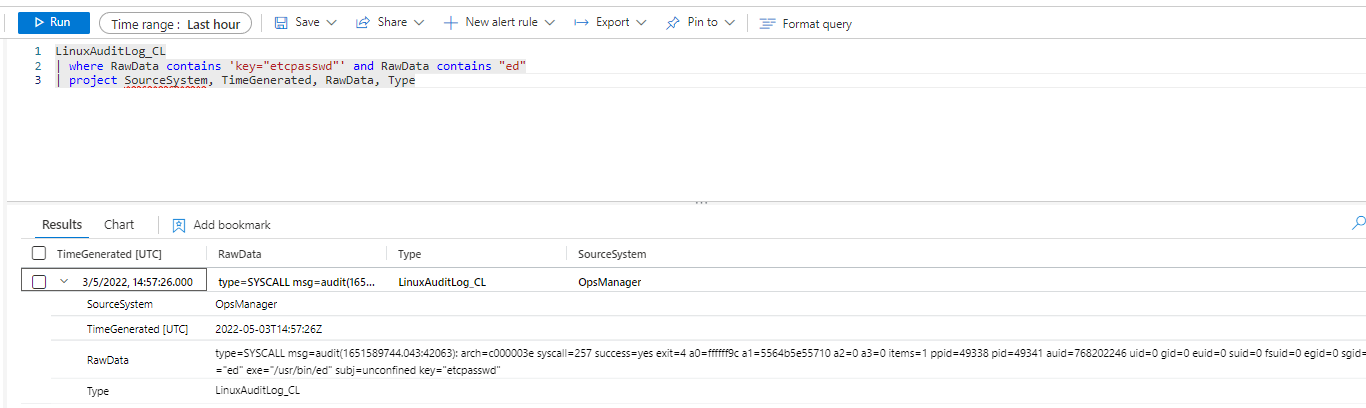The height and width of the screenshot is (408, 1366).
Task: Click the Pin to pushpin icon
Action: click(673, 22)
